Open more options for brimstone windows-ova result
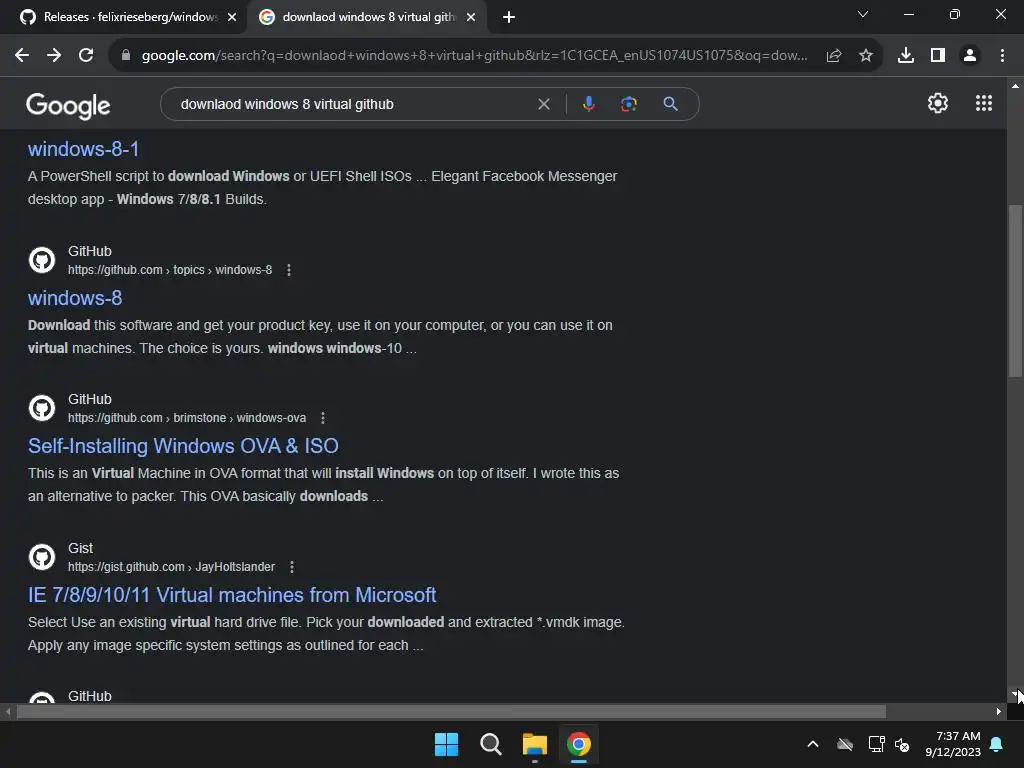 click(x=323, y=418)
